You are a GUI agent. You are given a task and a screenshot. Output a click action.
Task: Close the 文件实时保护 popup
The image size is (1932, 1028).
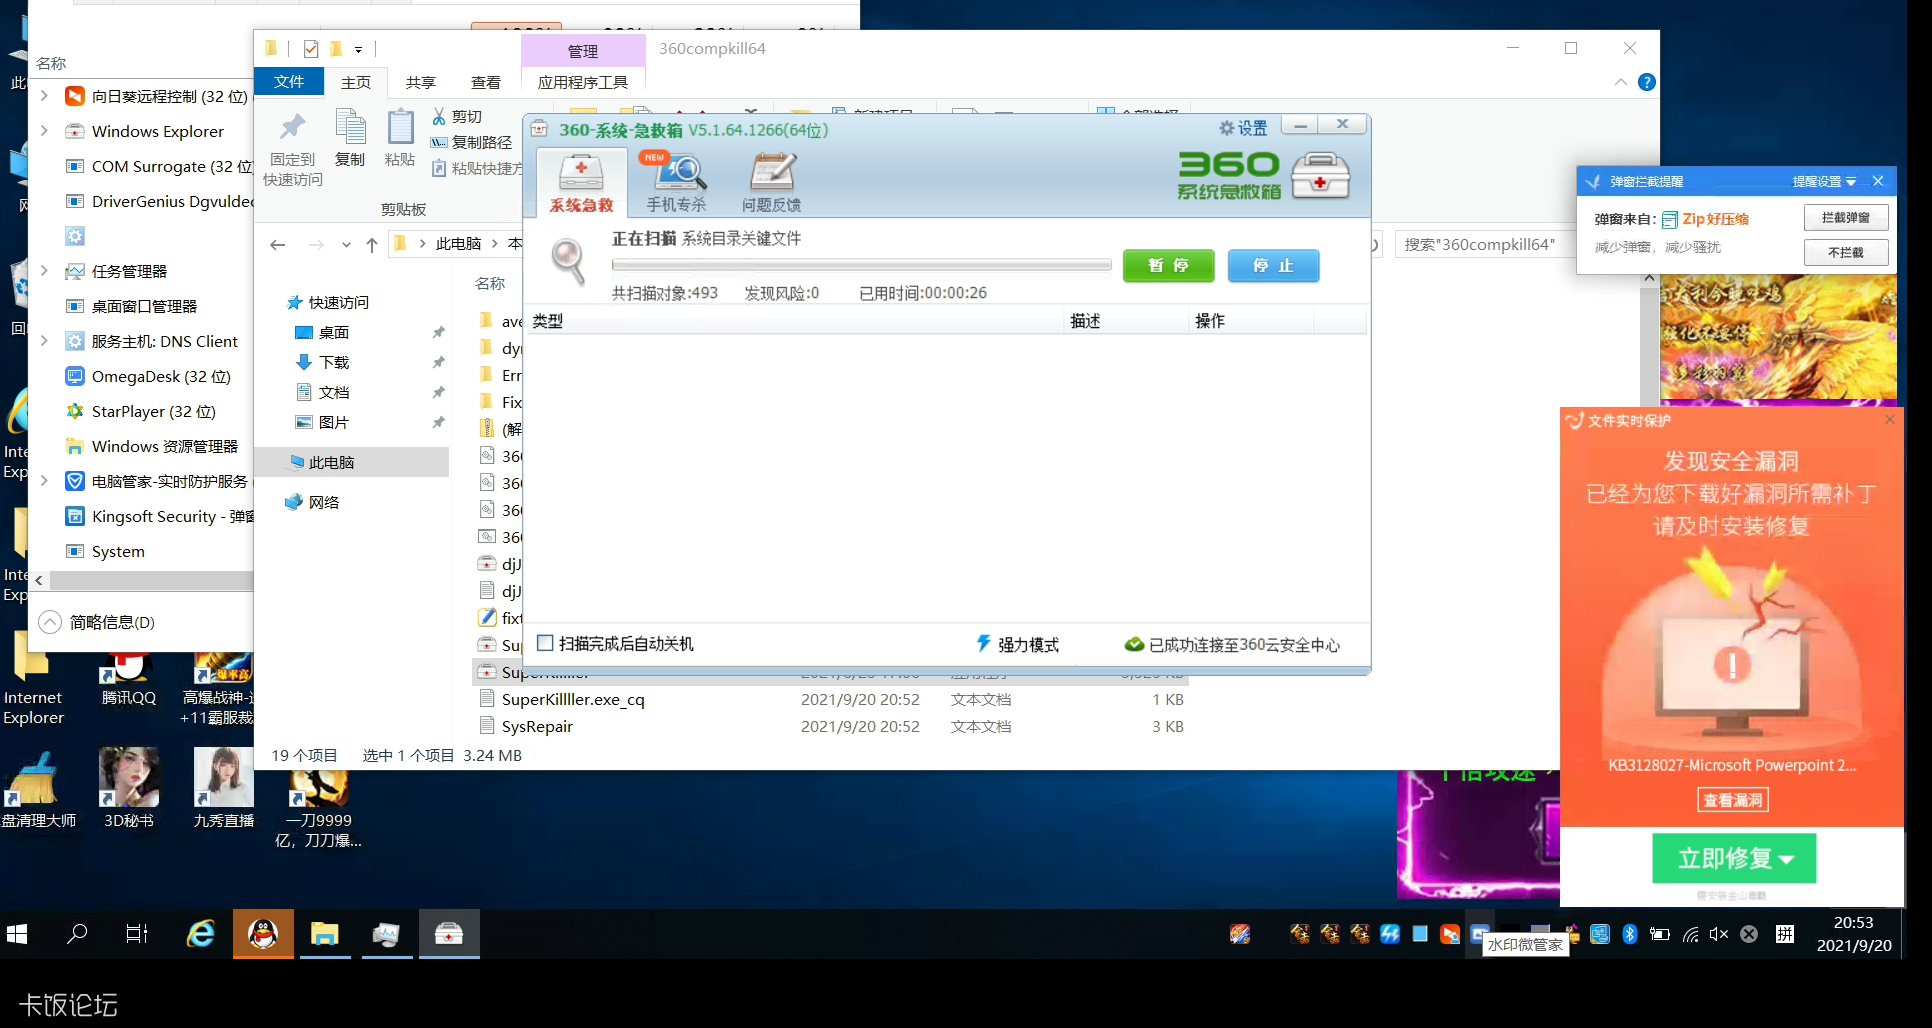coord(1889,419)
